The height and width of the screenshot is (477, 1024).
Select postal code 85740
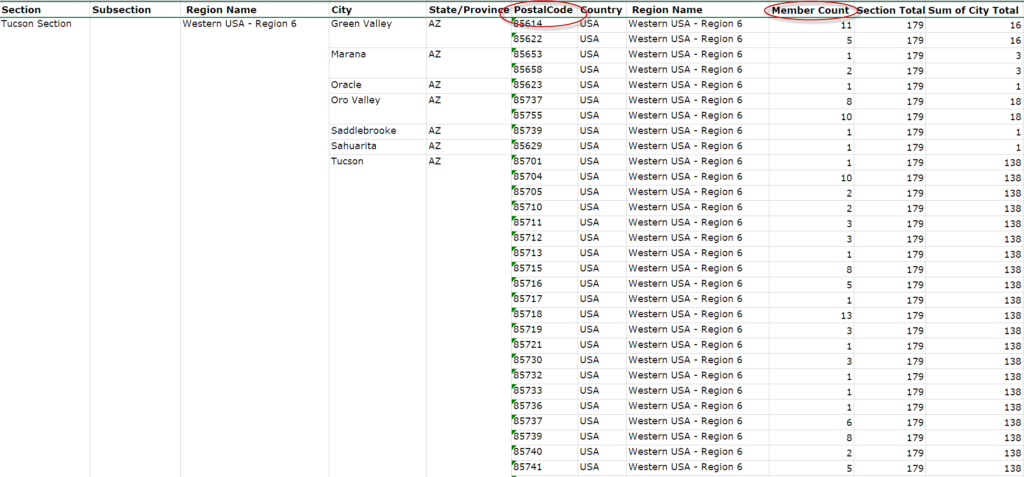[528, 452]
